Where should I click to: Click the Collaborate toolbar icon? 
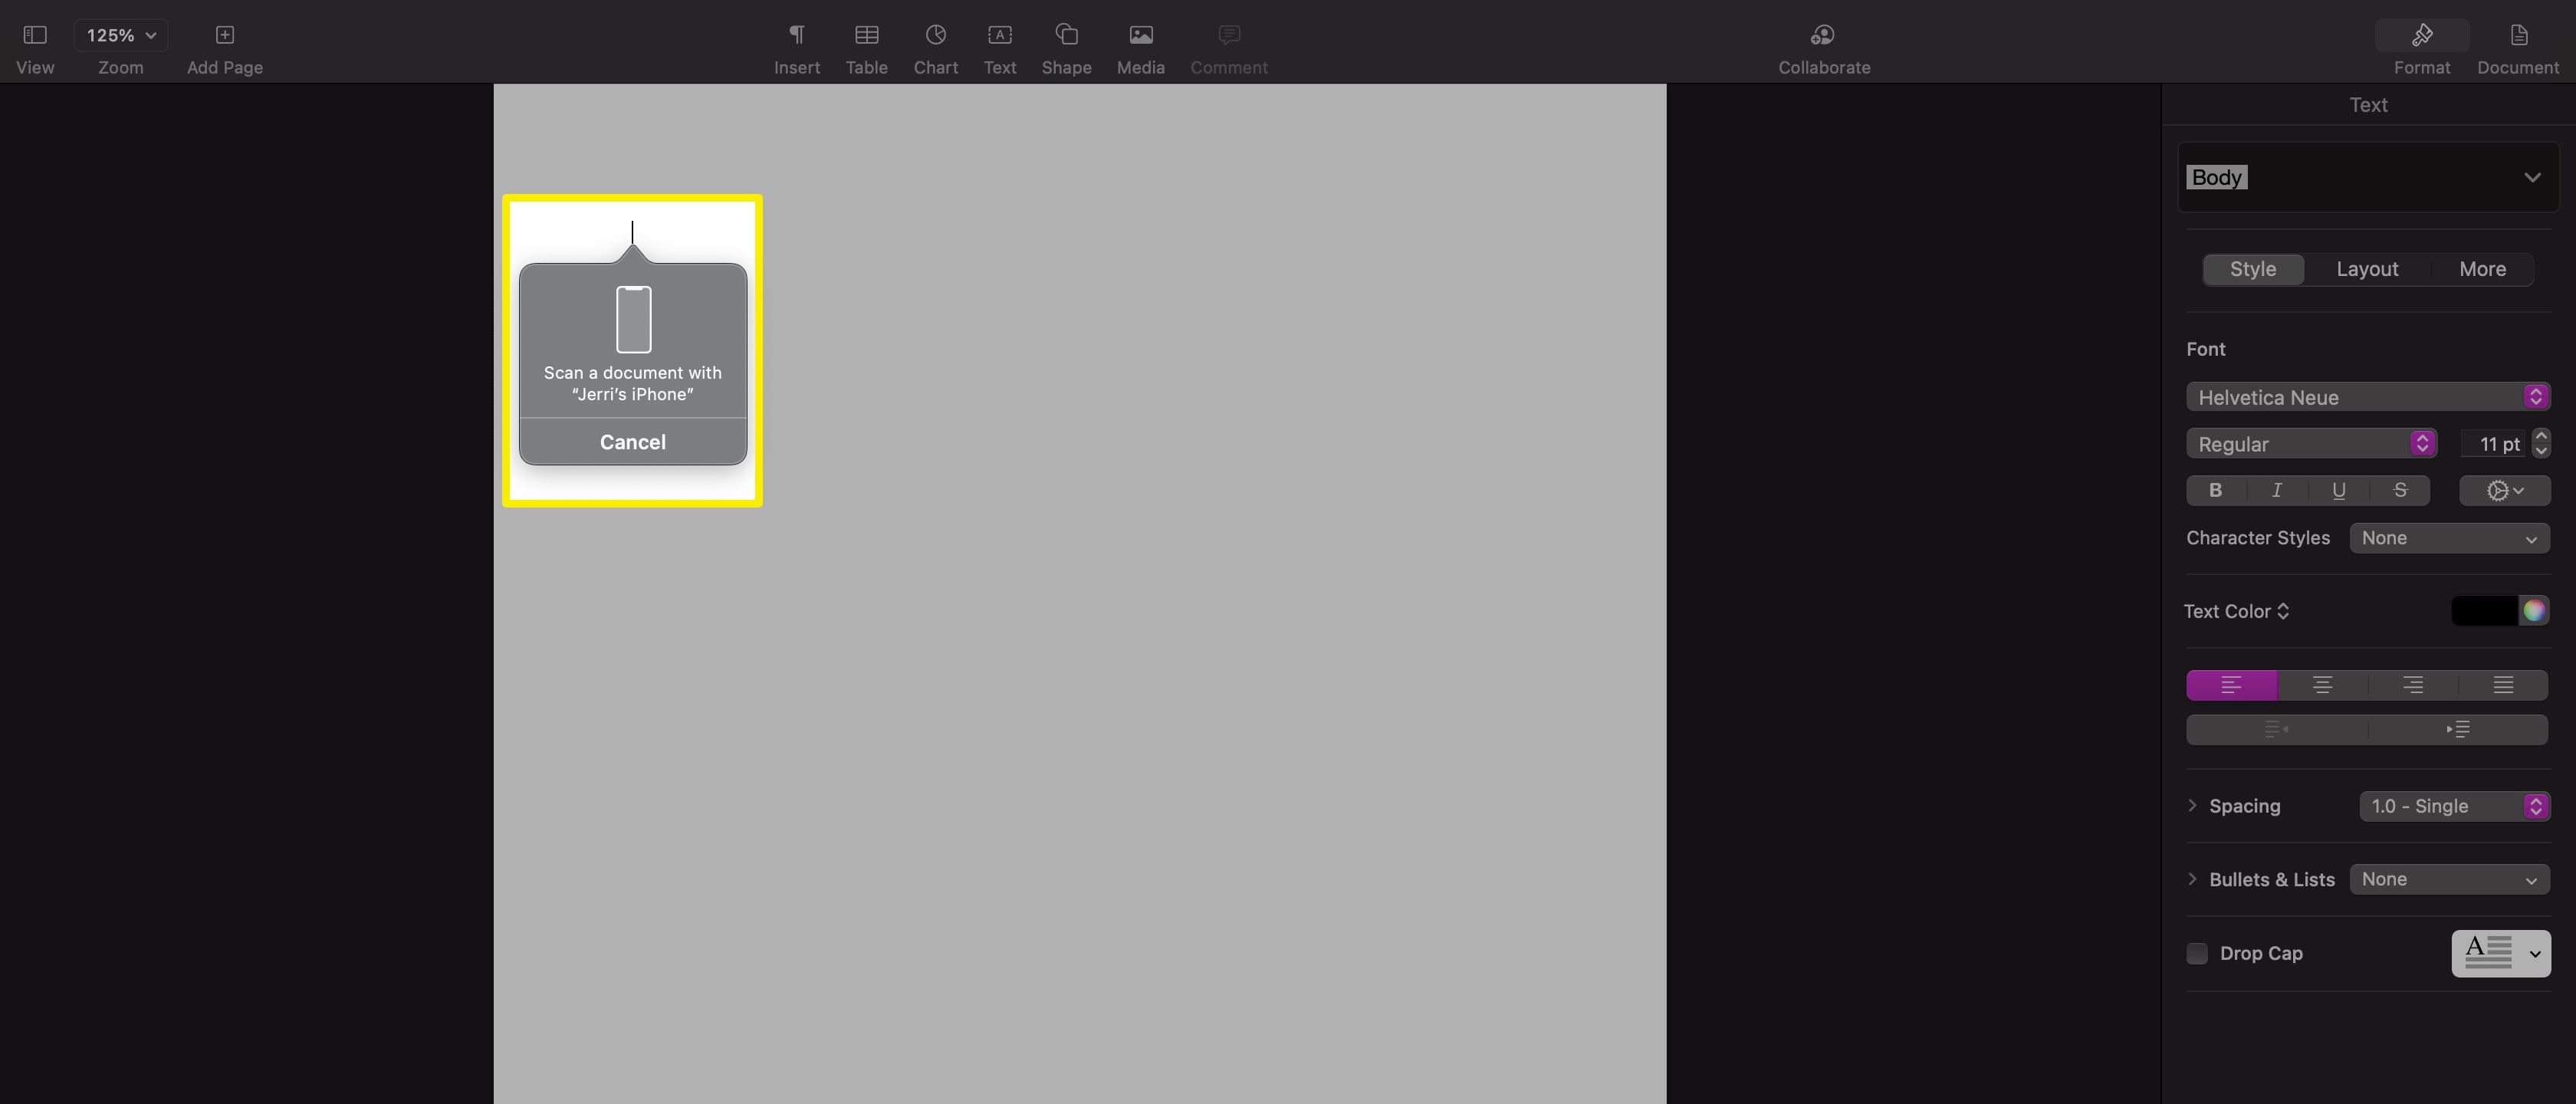click(x=1824, y=33)
